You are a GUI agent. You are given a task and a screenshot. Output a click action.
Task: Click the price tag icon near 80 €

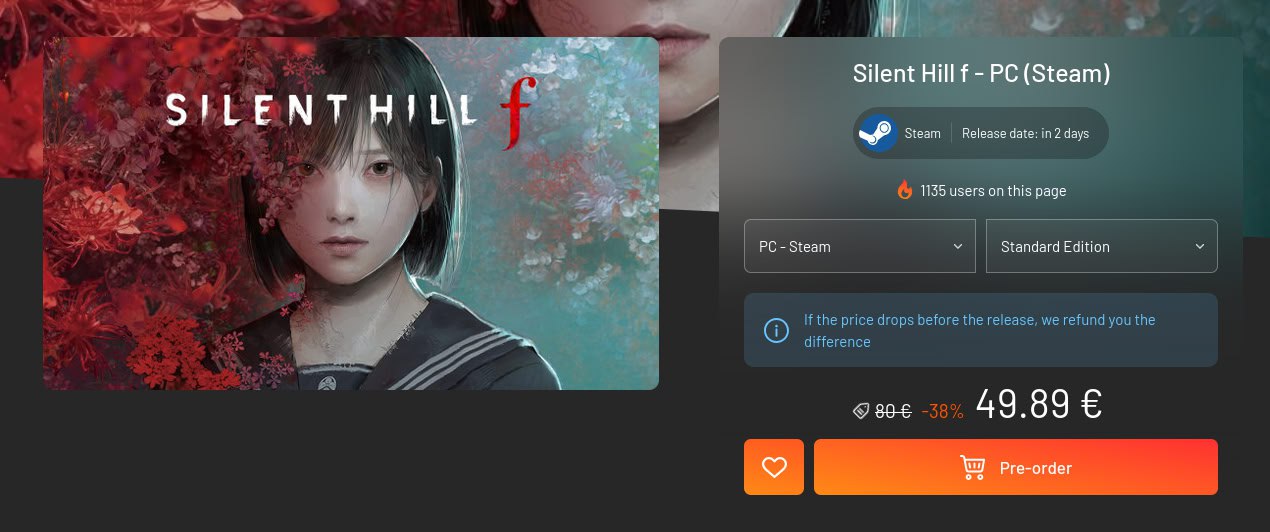pos(860,411)
